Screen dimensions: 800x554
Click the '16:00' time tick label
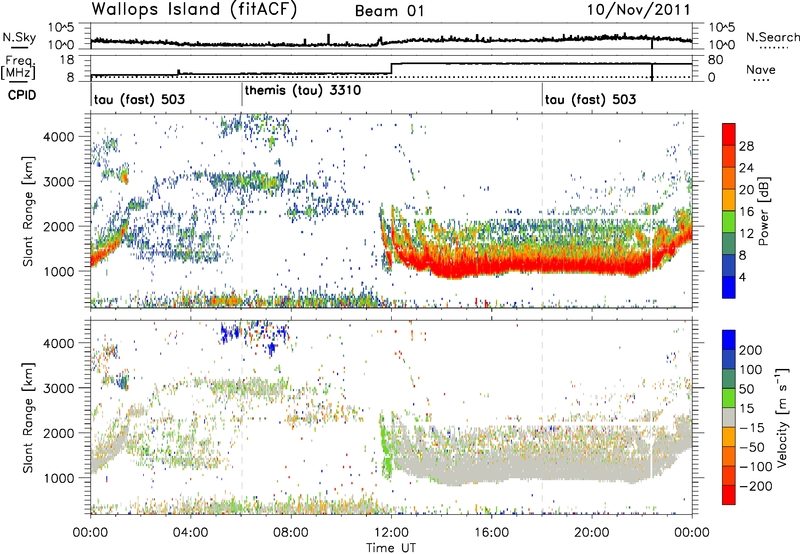pos(492,533)
